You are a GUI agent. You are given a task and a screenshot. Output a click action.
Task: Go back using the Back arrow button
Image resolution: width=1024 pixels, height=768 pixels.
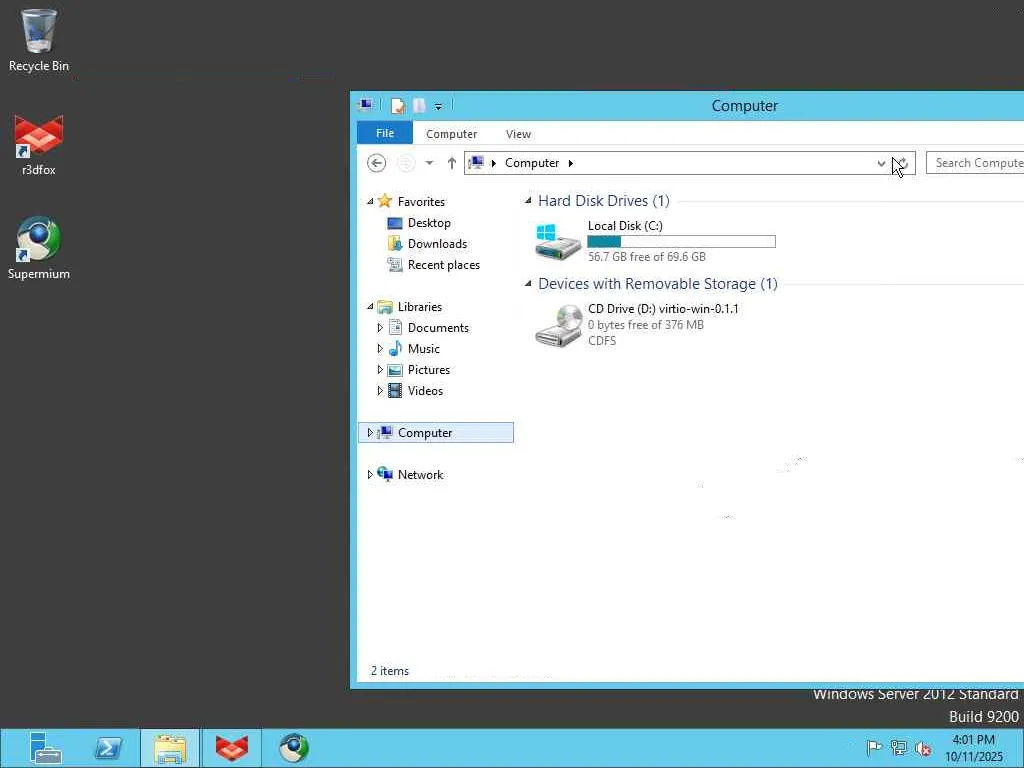pos(377,163)
